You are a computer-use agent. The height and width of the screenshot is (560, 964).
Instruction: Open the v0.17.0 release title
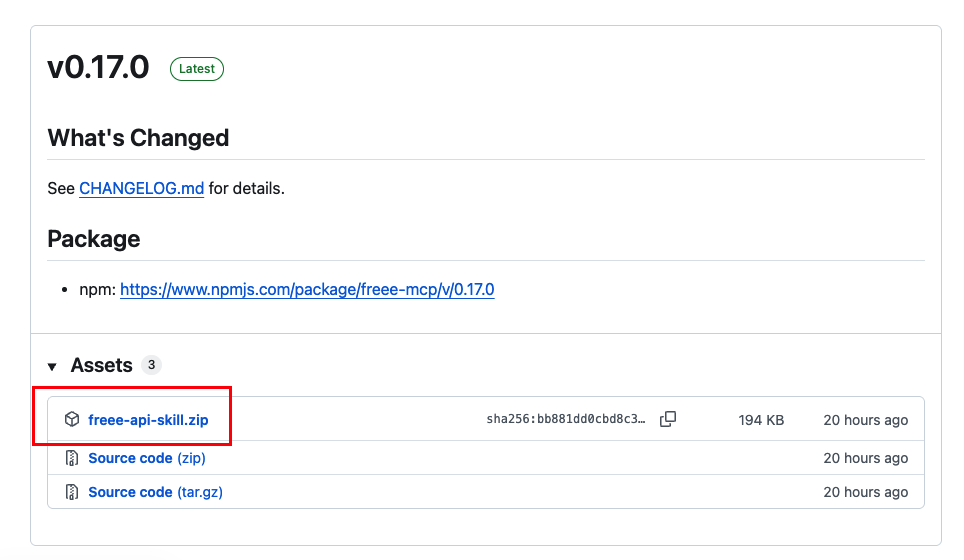tap(98, 68)
